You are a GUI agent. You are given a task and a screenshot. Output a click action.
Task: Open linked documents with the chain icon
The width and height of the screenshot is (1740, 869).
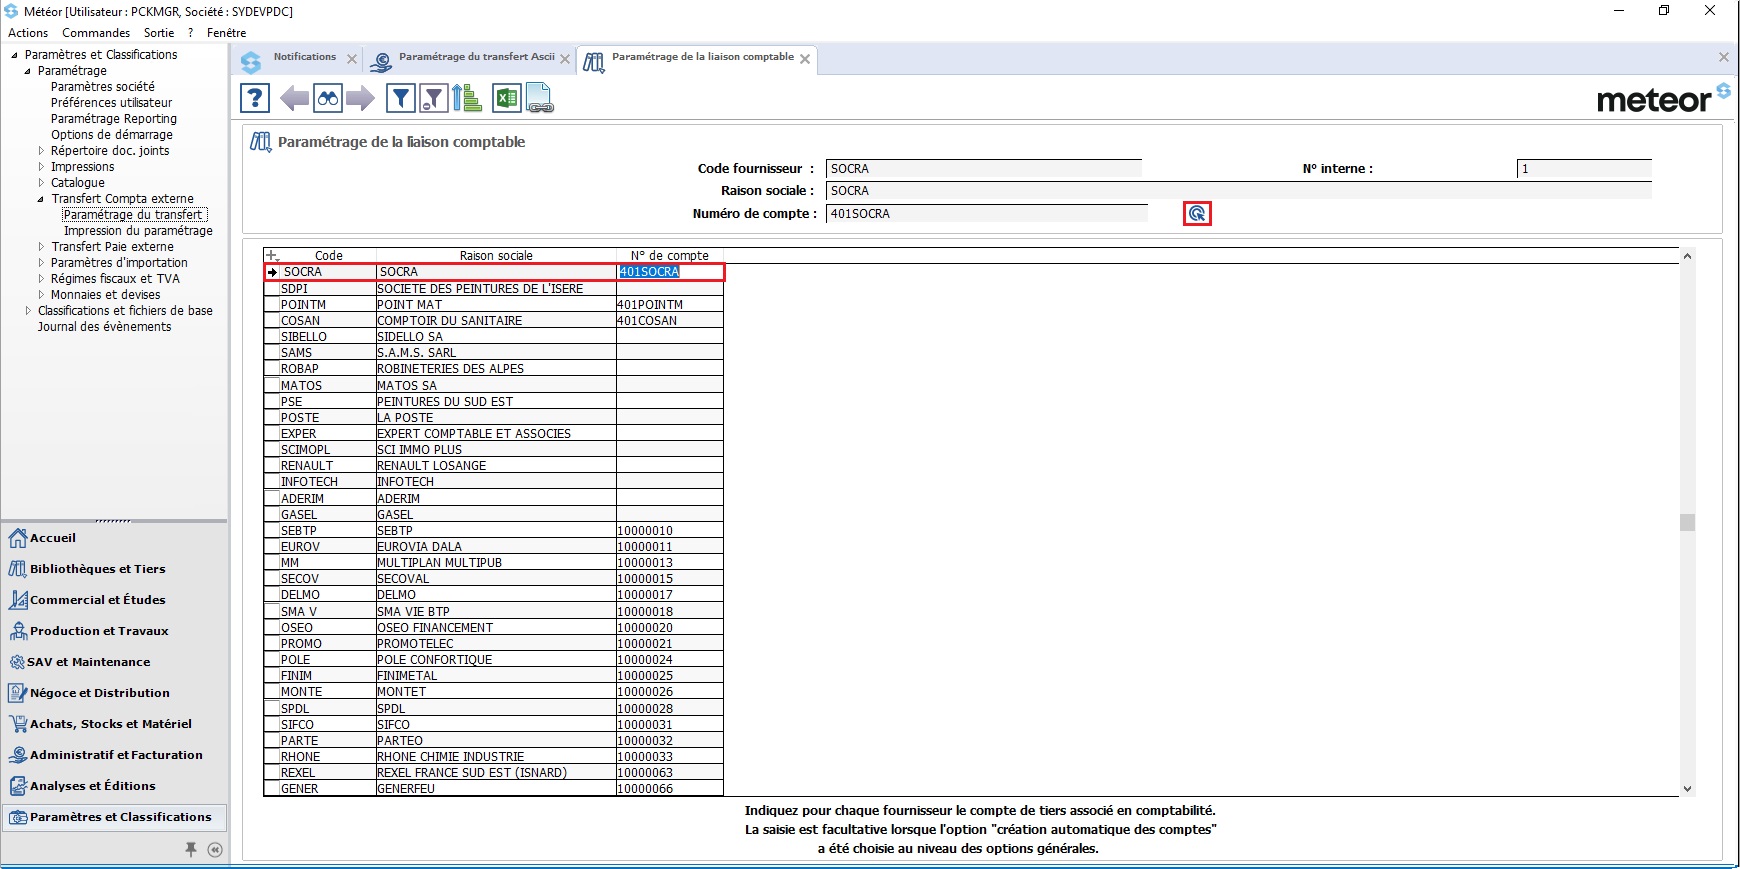pyautogui.click(x=539, y=98)
